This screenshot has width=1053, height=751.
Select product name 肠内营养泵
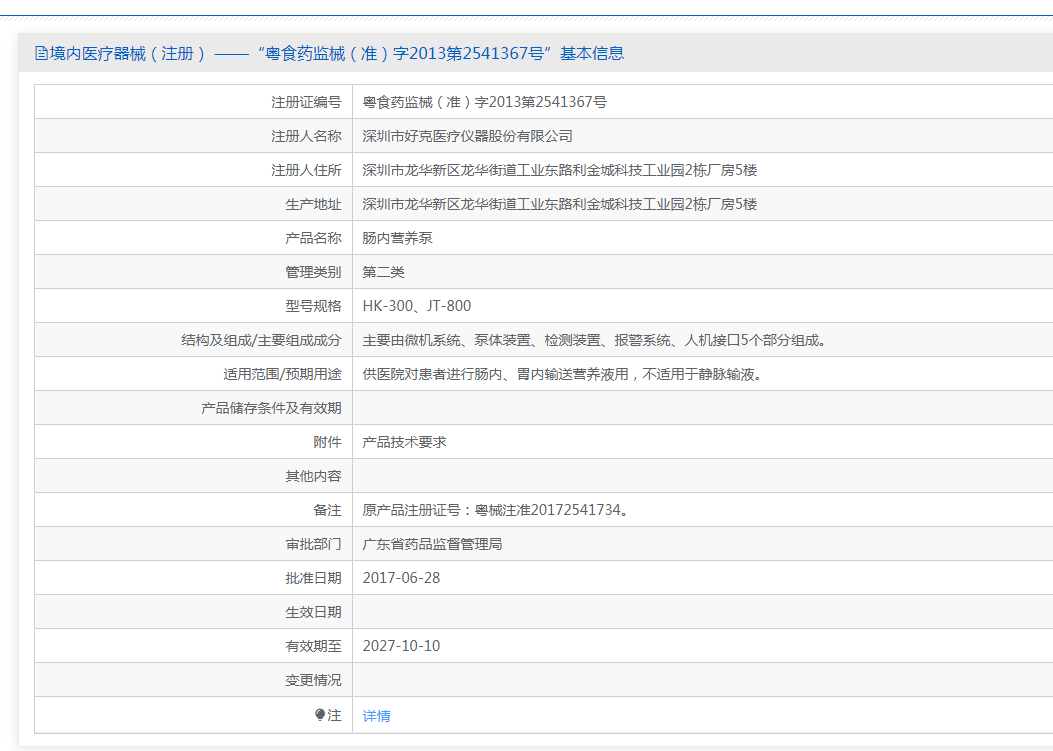398,238
